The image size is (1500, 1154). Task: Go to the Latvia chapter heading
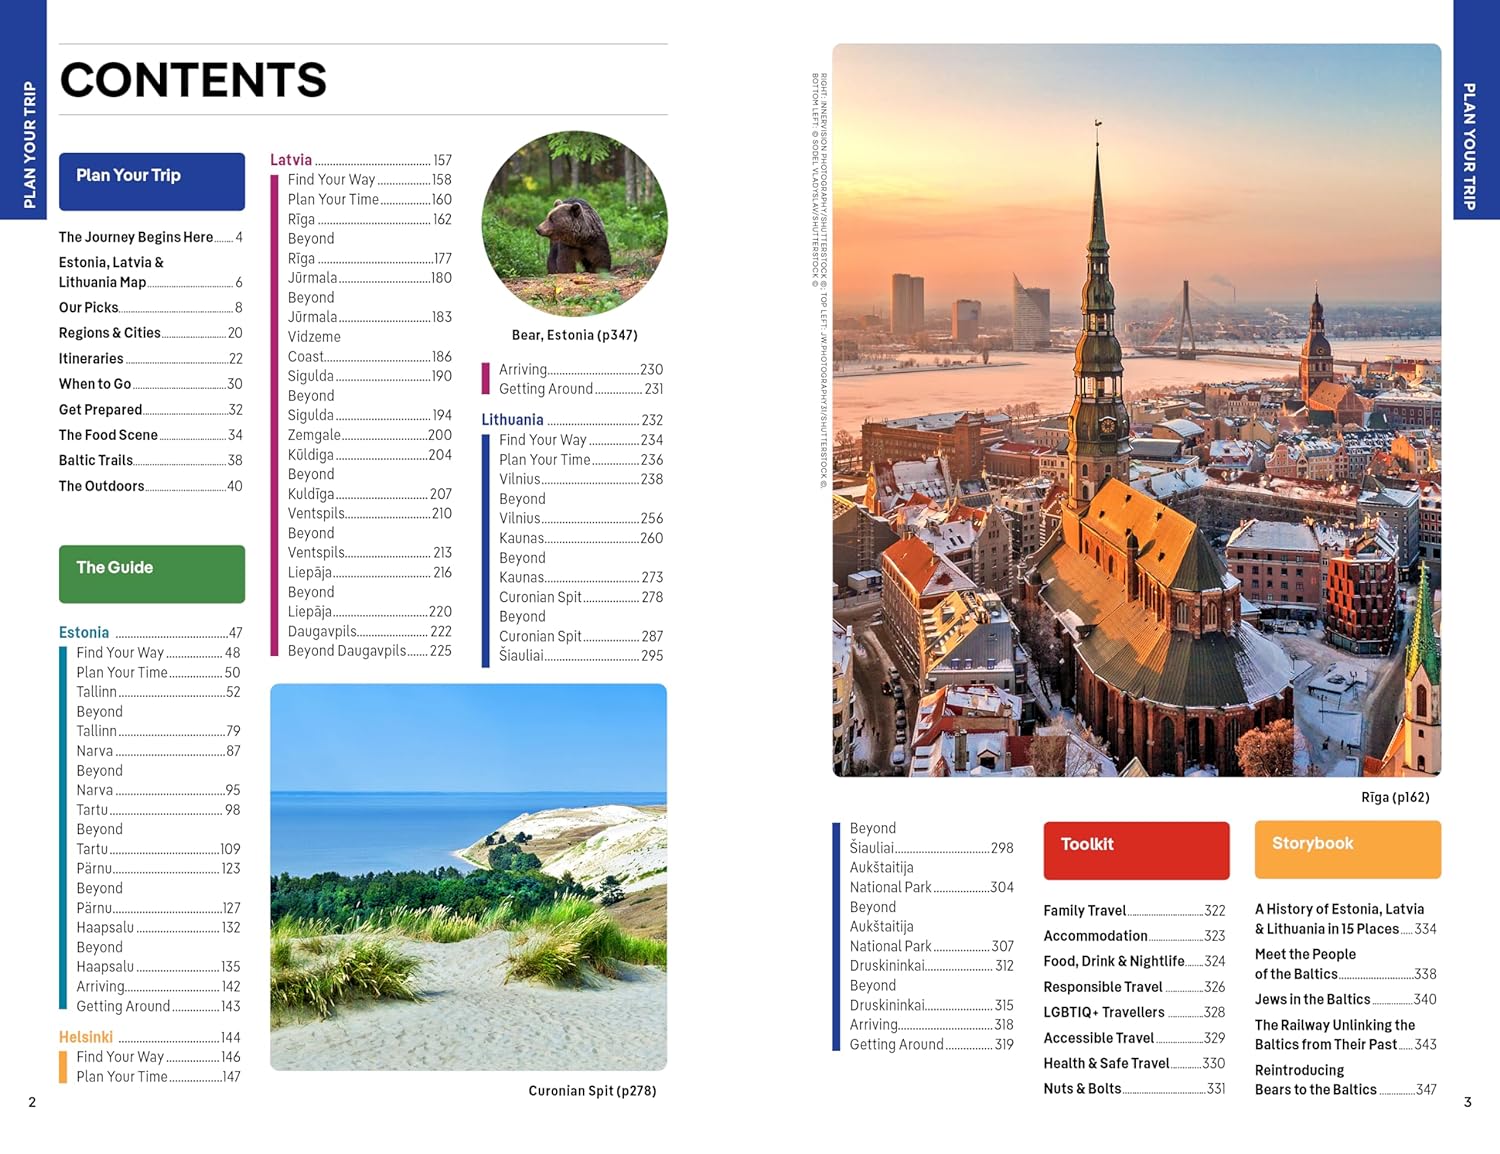coord(291,160)
